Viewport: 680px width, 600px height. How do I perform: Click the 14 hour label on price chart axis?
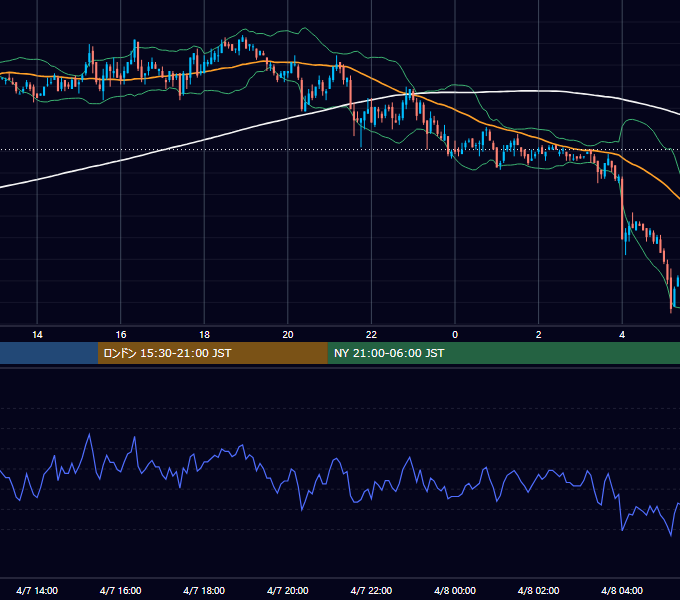click(x=37, y=335)
